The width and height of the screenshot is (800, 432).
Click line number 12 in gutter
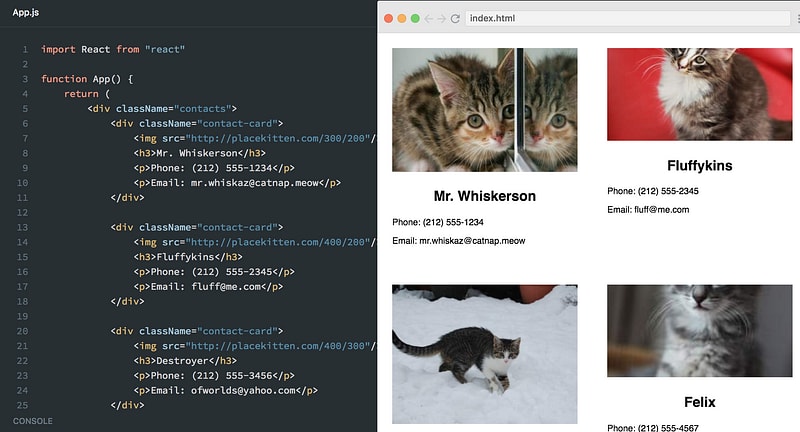pyautogui.click(x=22, y=212)
